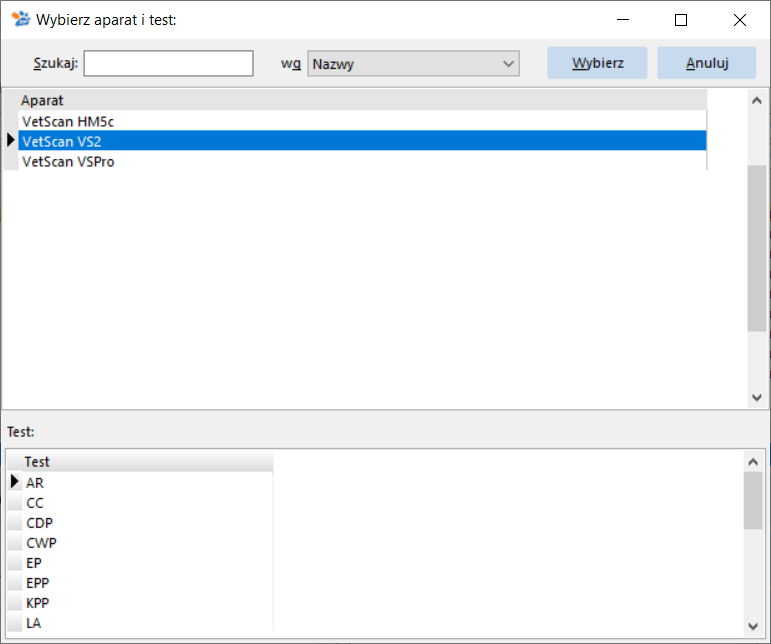The width and height of the screenshot is (771, 644).
Task: Click the Aparat list scroll-up arrow
Action: [757, 101]
